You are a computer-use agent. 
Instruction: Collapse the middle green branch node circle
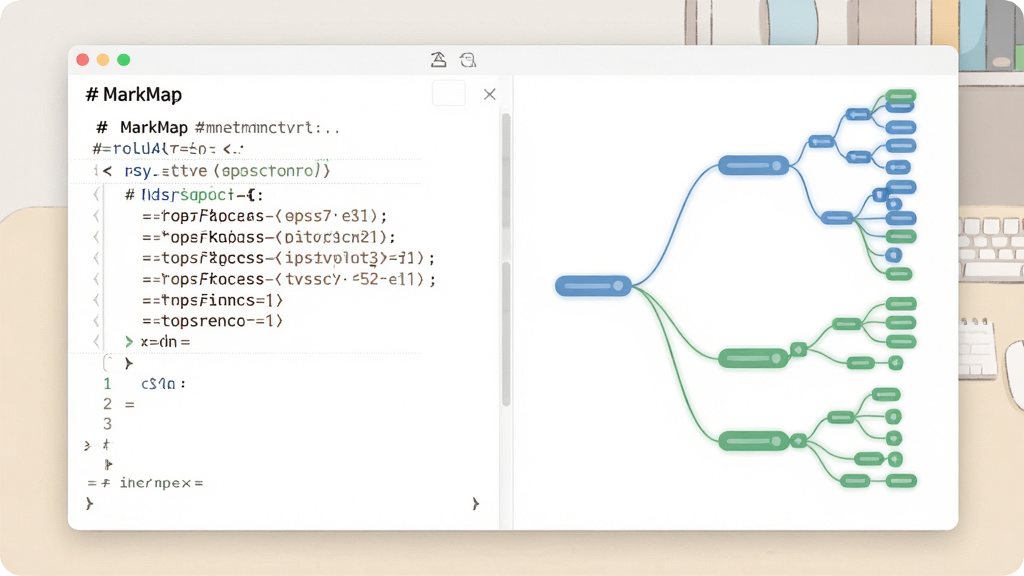pos(776,358)
